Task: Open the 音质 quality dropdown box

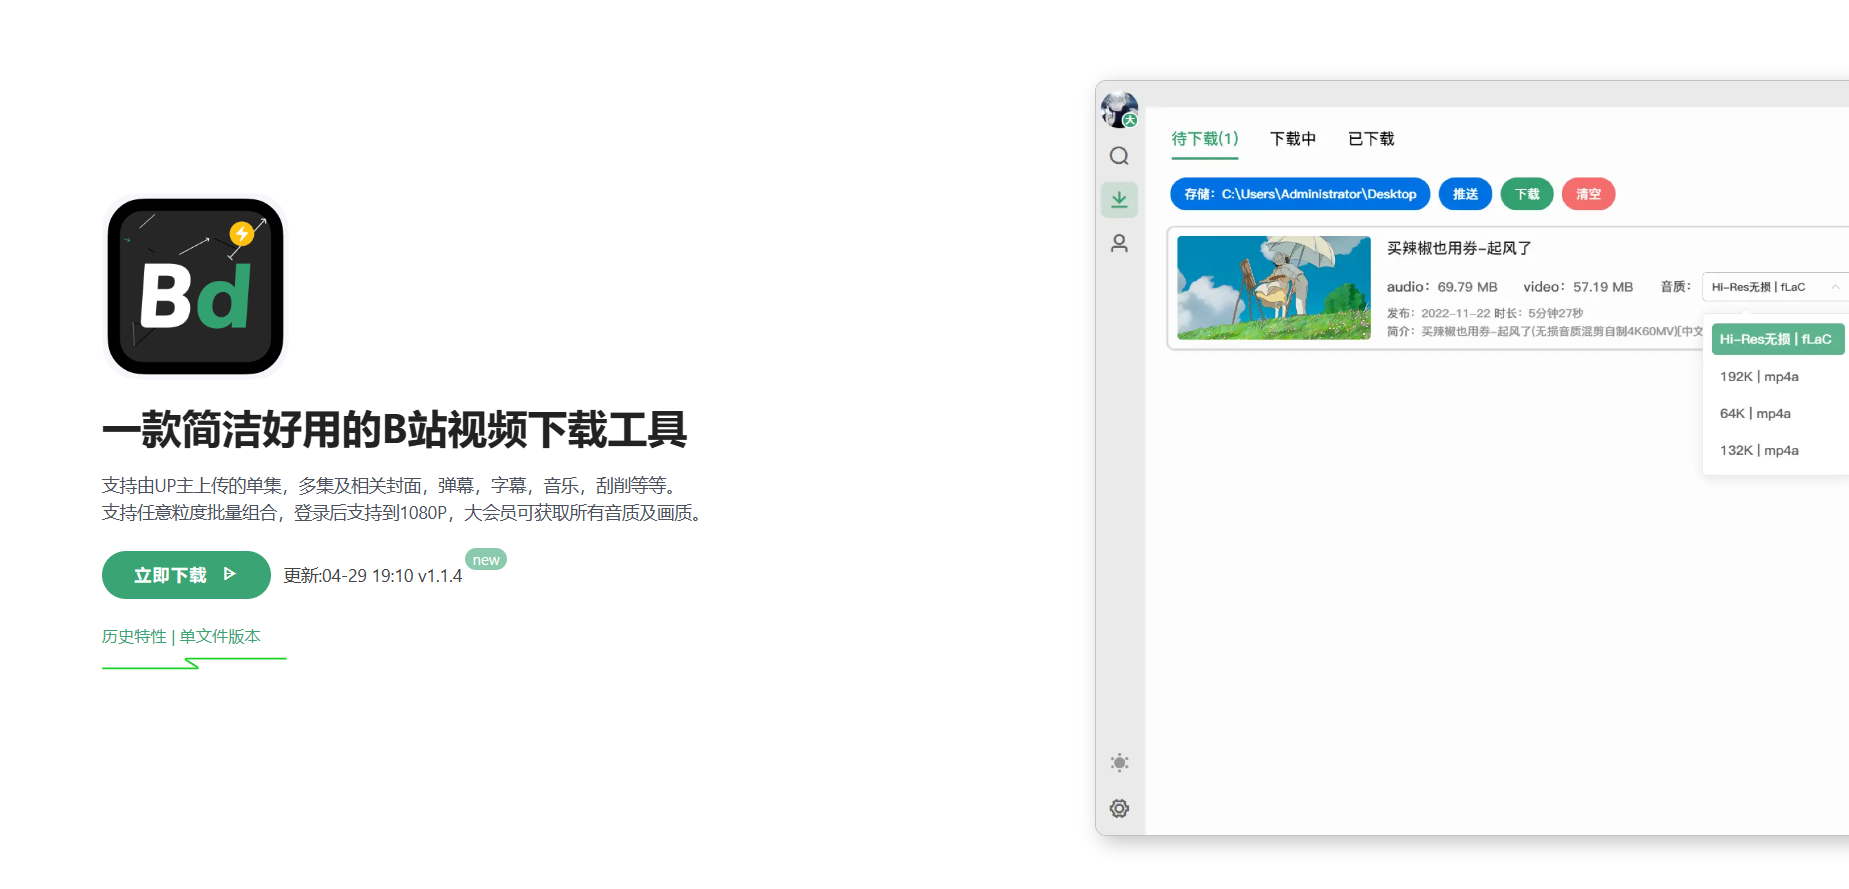Action: [x=1775, y=287]
